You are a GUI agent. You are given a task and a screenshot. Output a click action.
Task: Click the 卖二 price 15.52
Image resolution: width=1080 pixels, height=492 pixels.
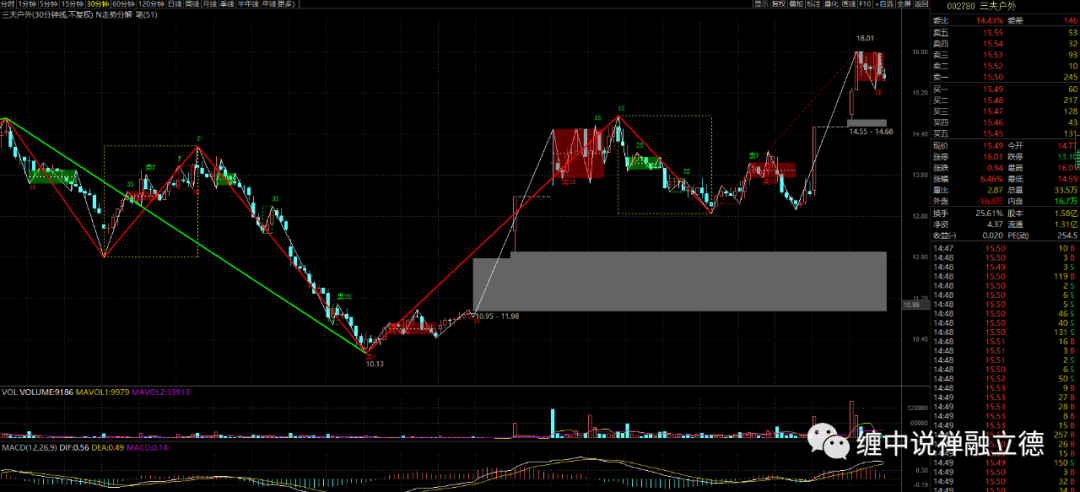[x=993, y=65]
